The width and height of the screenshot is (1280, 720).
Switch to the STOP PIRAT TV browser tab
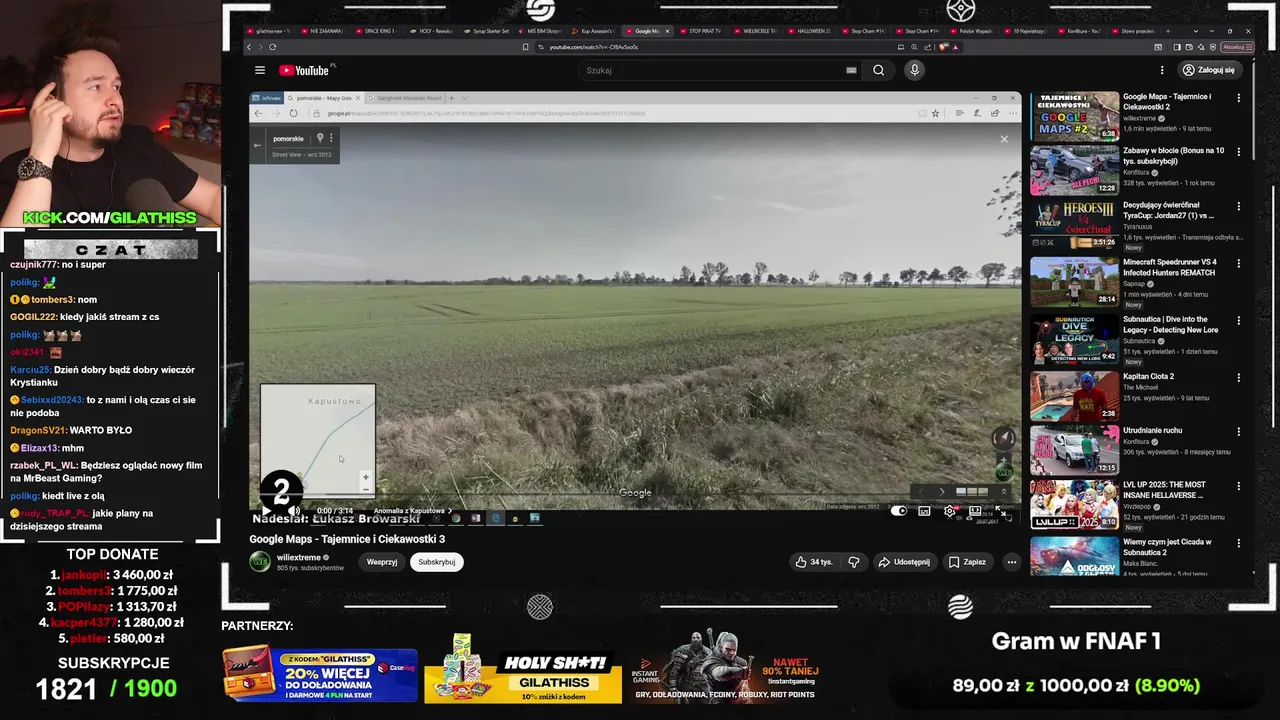(701, 31)
